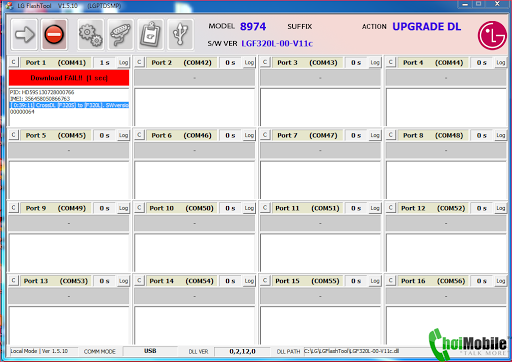512x362 pixels.
Task: Open the gears settings icon
Action: coord(90,34)
